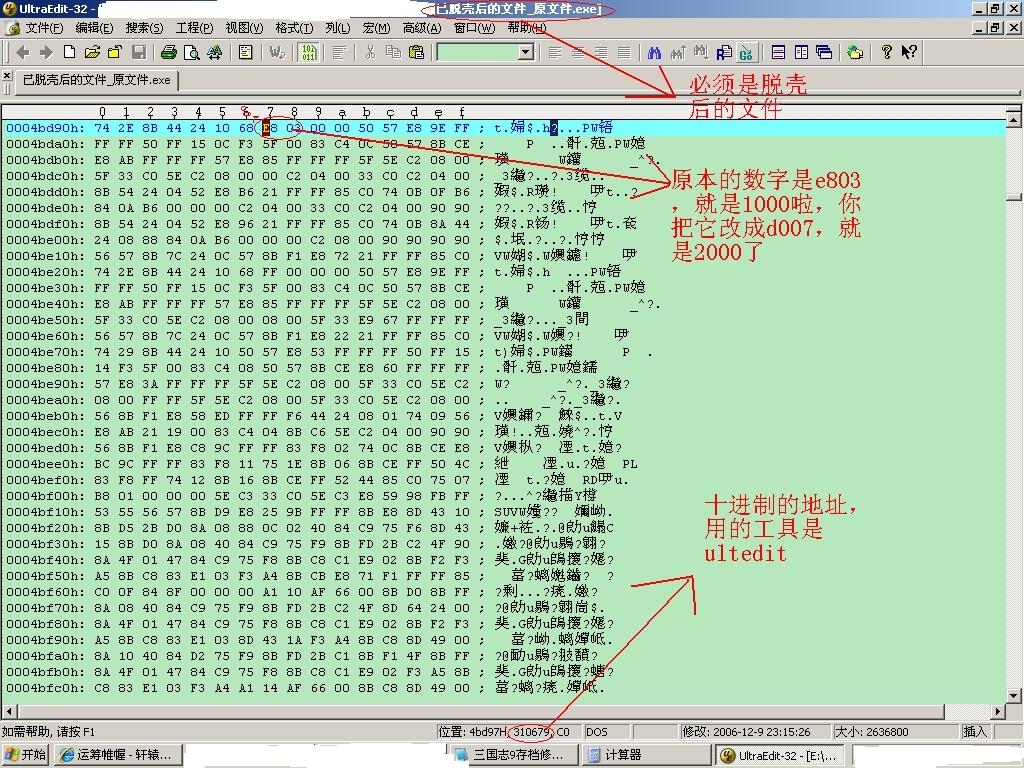Click the vertical scrollbar up arrow
Screen dimensions: 1024x768
pyautogui.click(x=1014, y=120)
